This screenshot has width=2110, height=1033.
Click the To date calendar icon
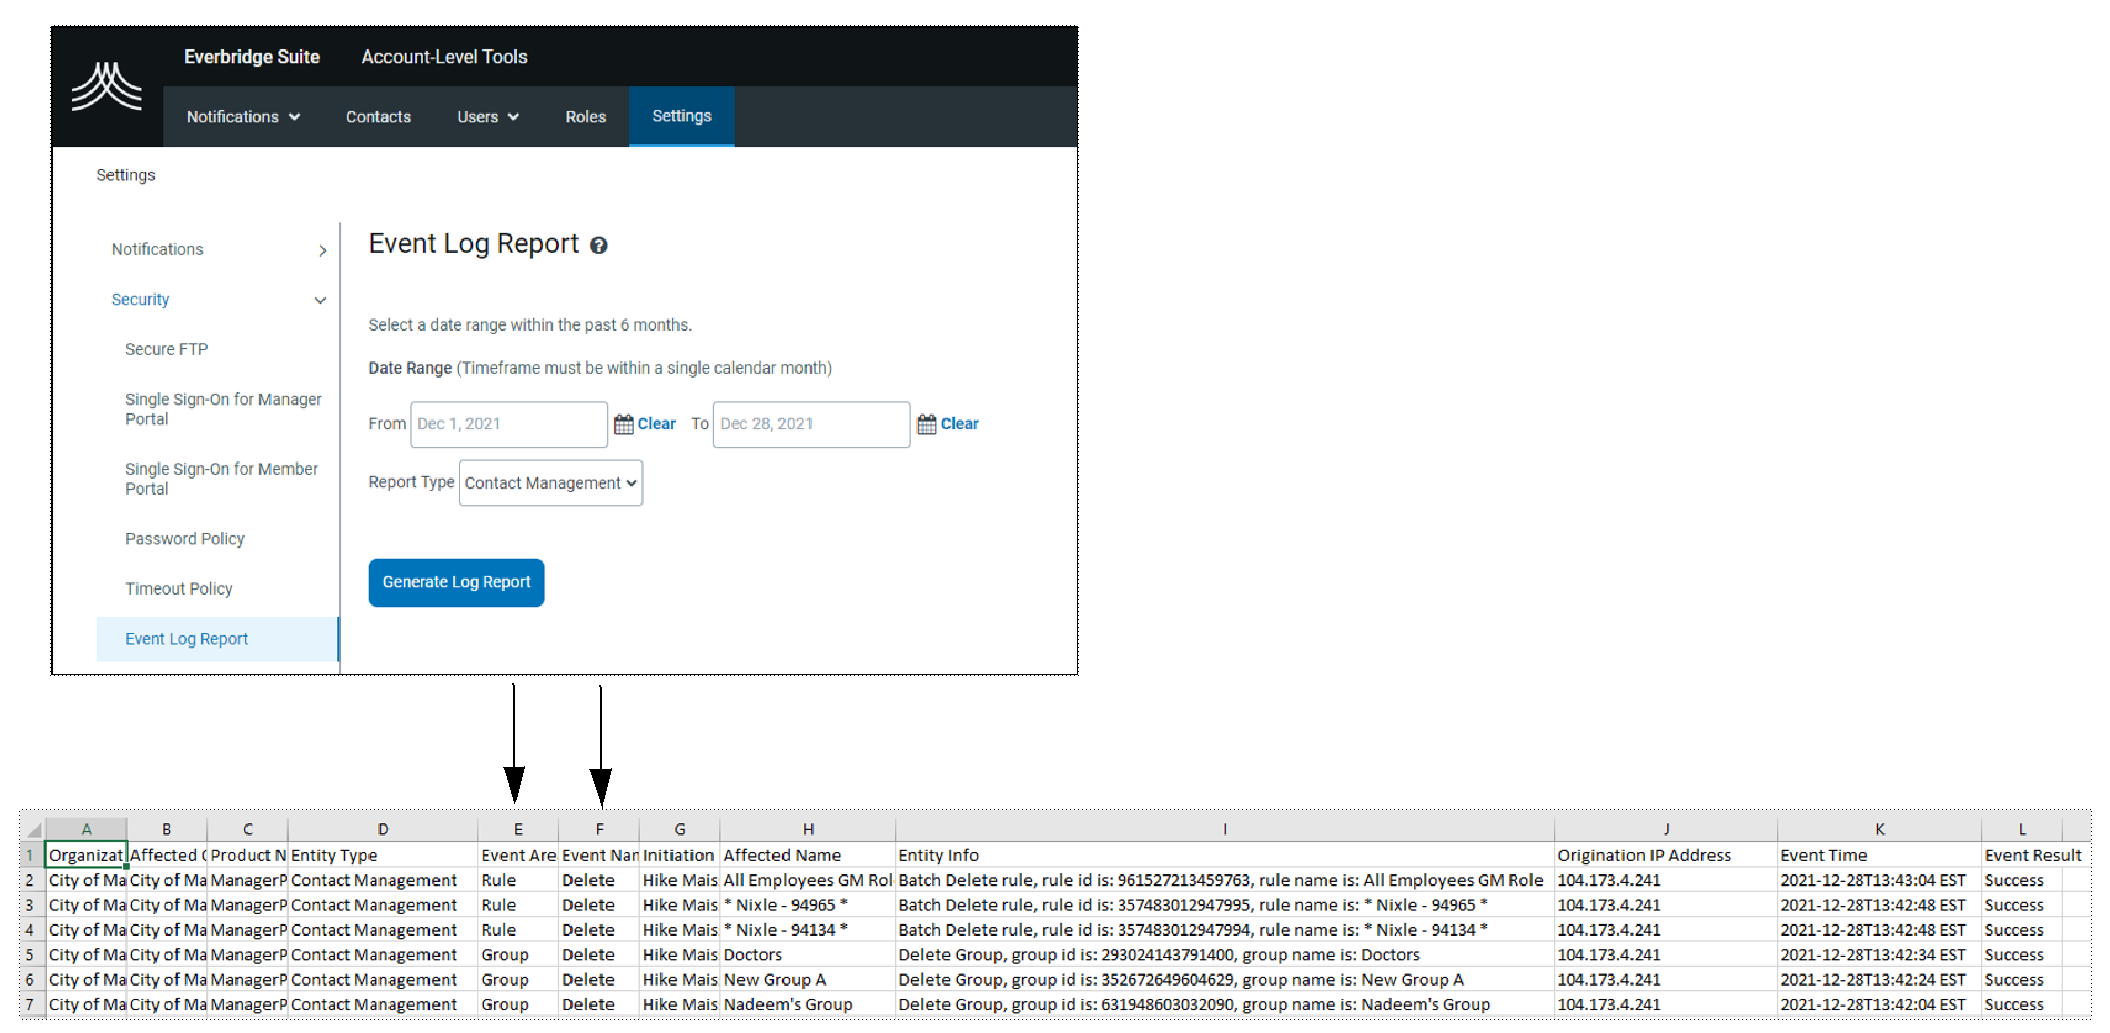pos(925,424)
